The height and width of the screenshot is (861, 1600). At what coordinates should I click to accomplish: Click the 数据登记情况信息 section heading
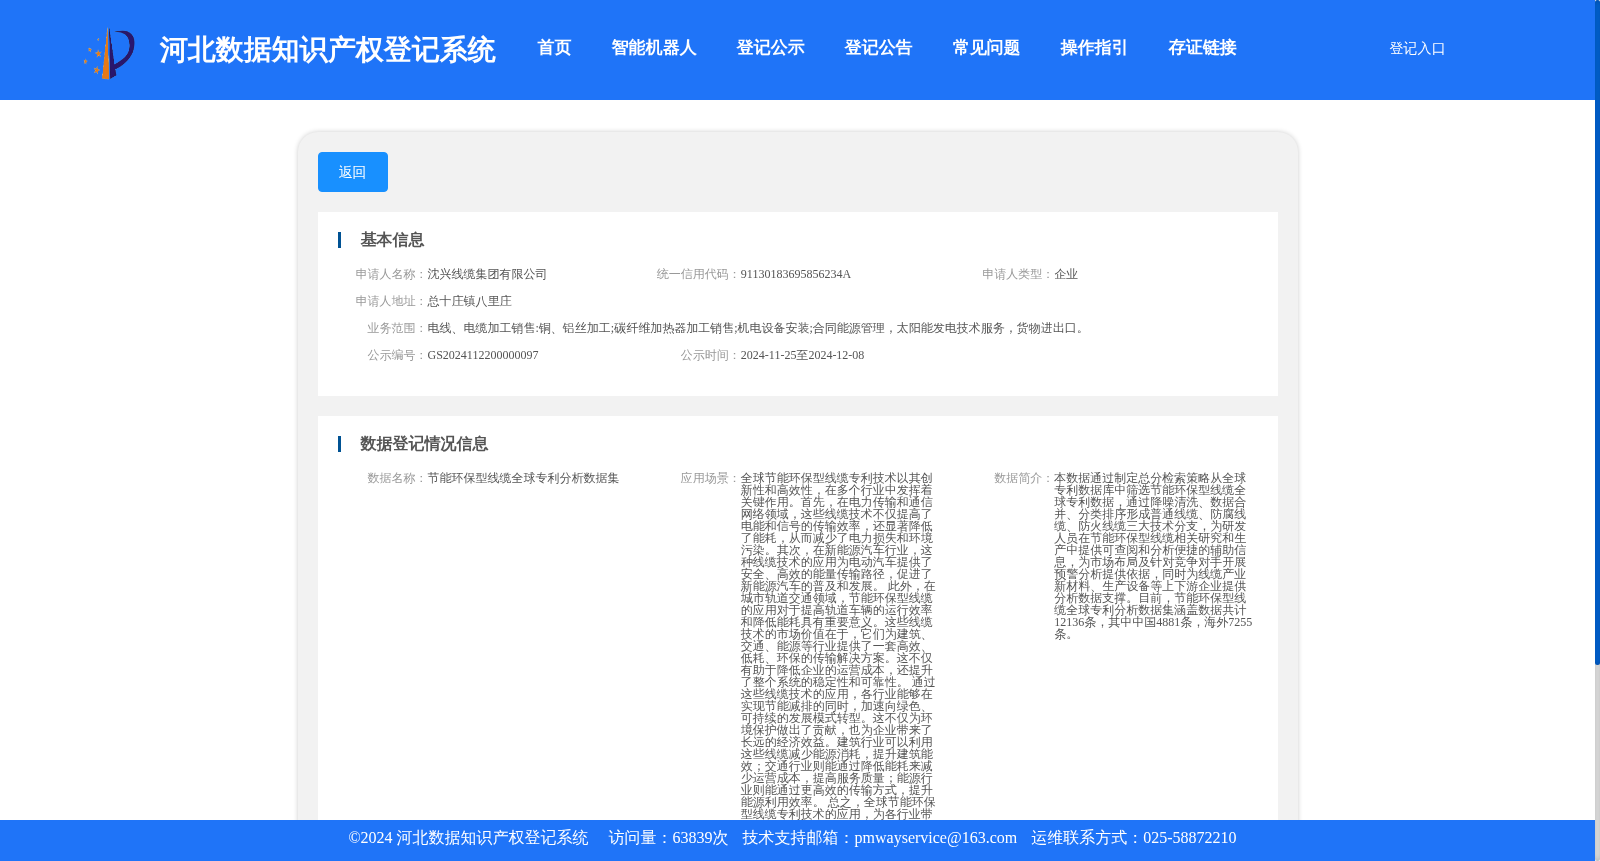(x=424, y=444)
